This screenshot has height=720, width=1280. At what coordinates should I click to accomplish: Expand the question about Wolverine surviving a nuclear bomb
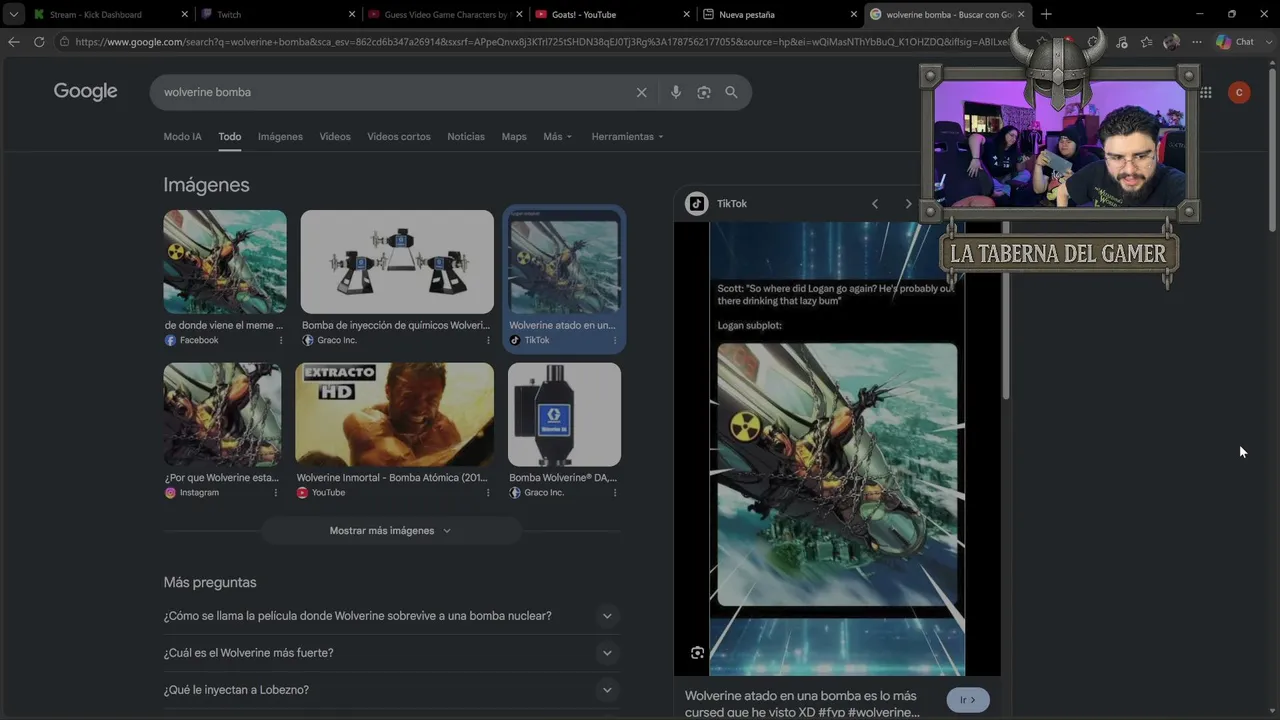point(607,616)
